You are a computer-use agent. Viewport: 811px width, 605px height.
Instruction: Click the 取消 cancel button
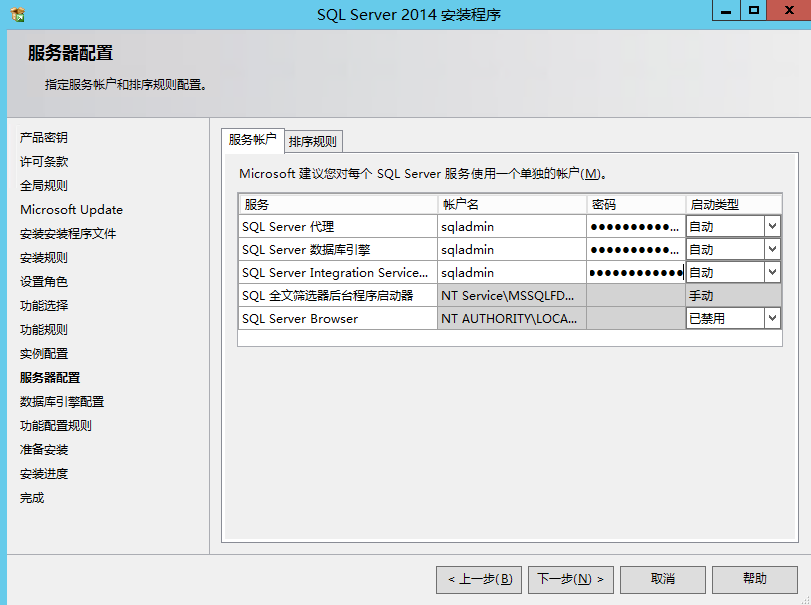pos(663,580)
